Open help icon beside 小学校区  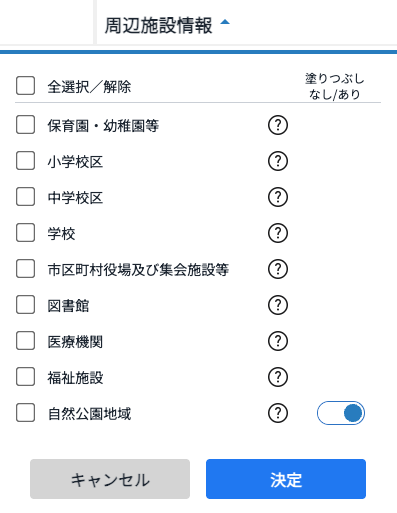278,161
